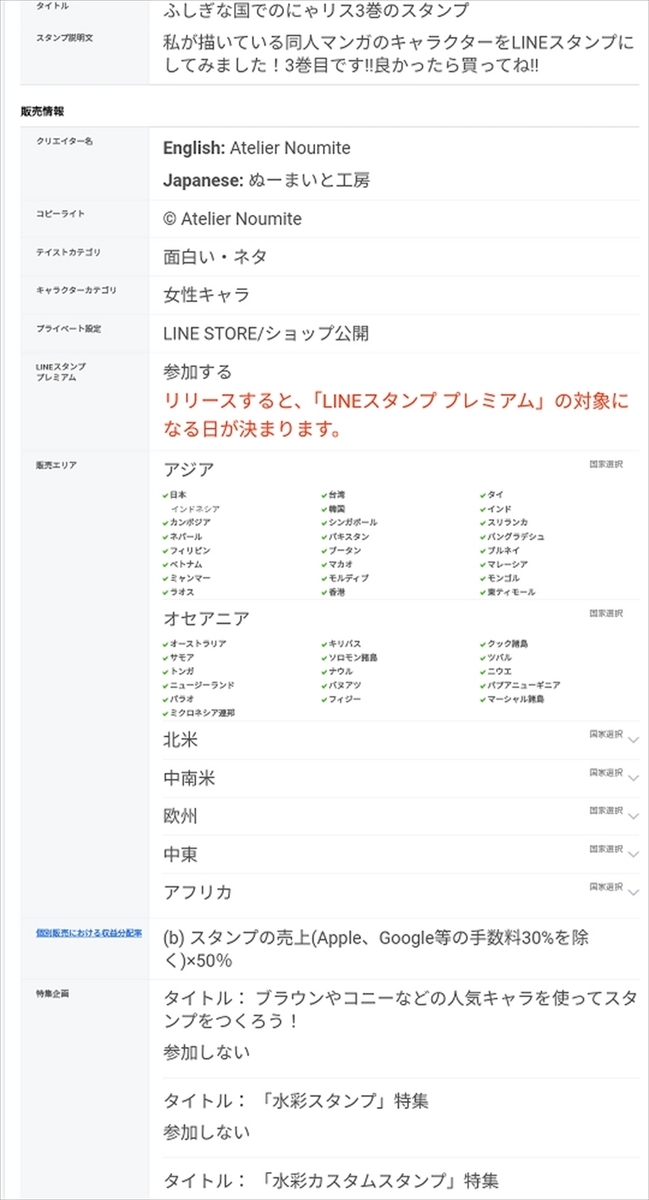Select ベトナム in the Asia list
Screen dimensions: 649x1200
tap(183, 565)
